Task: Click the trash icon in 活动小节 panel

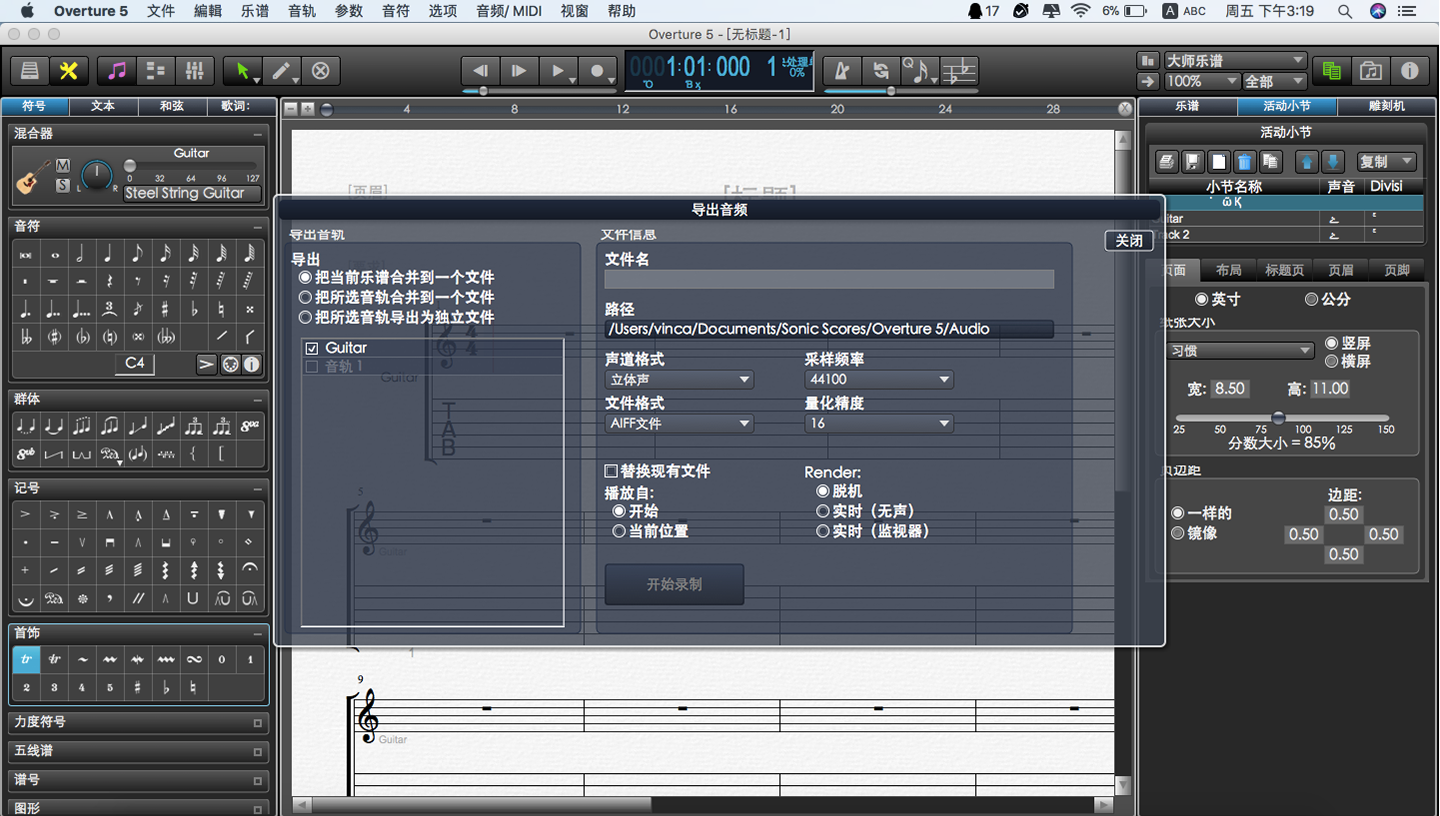Action: coord(1243,161)
